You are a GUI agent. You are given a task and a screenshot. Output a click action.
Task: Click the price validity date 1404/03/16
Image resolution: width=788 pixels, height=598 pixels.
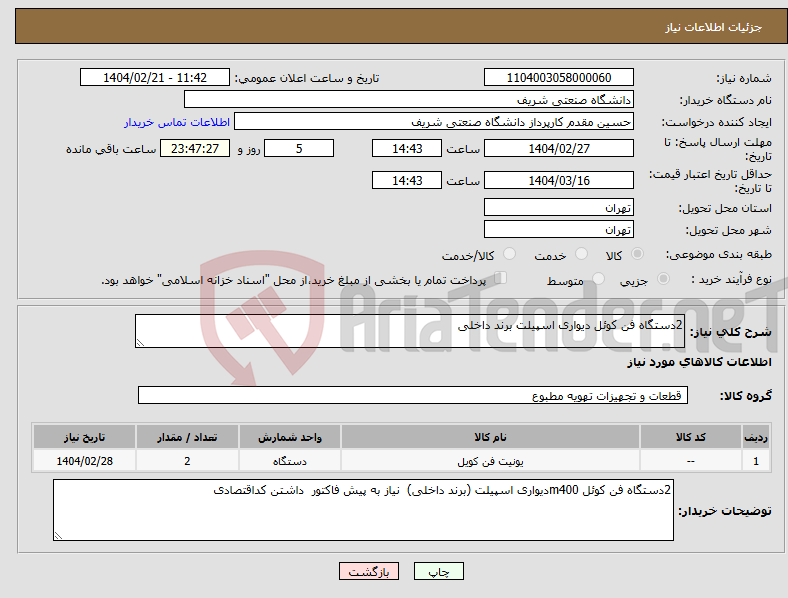(x=559, y=180)
